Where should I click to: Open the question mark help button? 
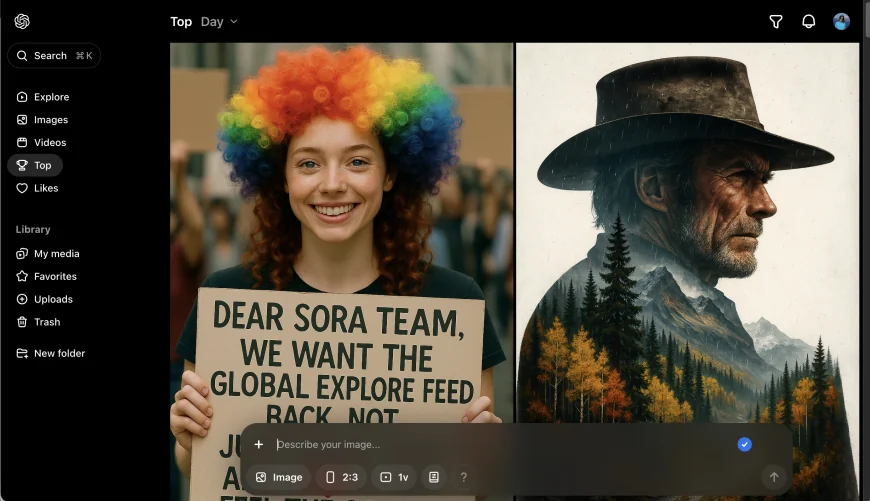click(x=464, y=477)
